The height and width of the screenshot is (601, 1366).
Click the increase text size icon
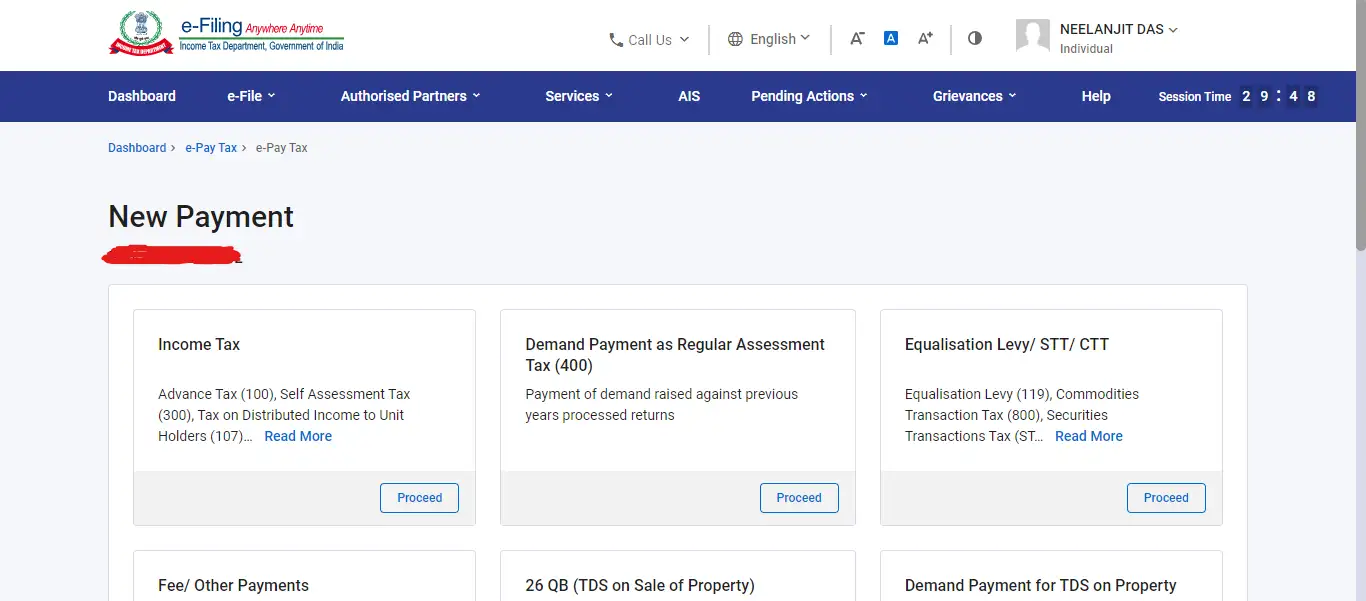coord(924,38)
